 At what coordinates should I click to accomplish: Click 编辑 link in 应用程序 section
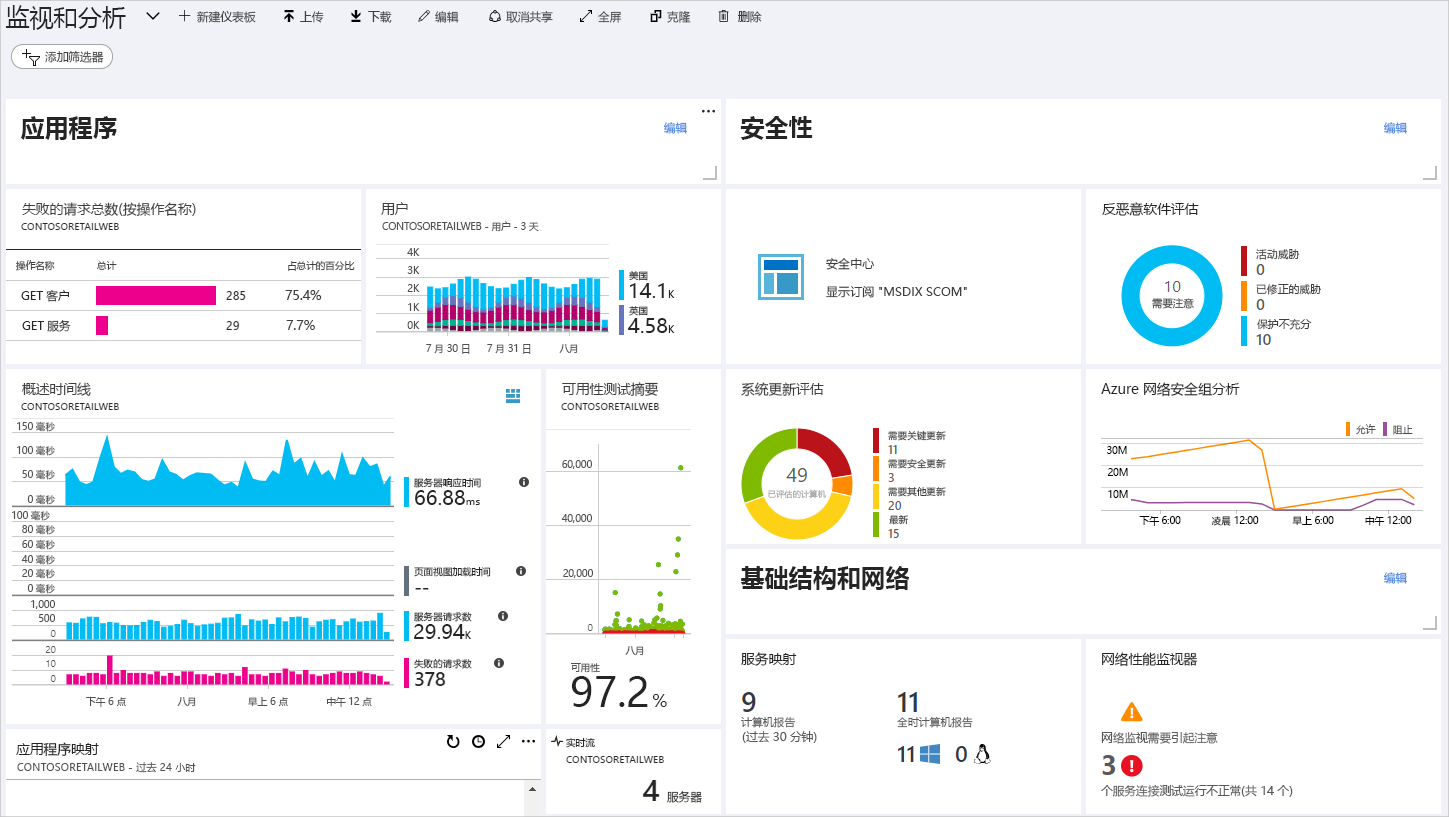point(675,128)
